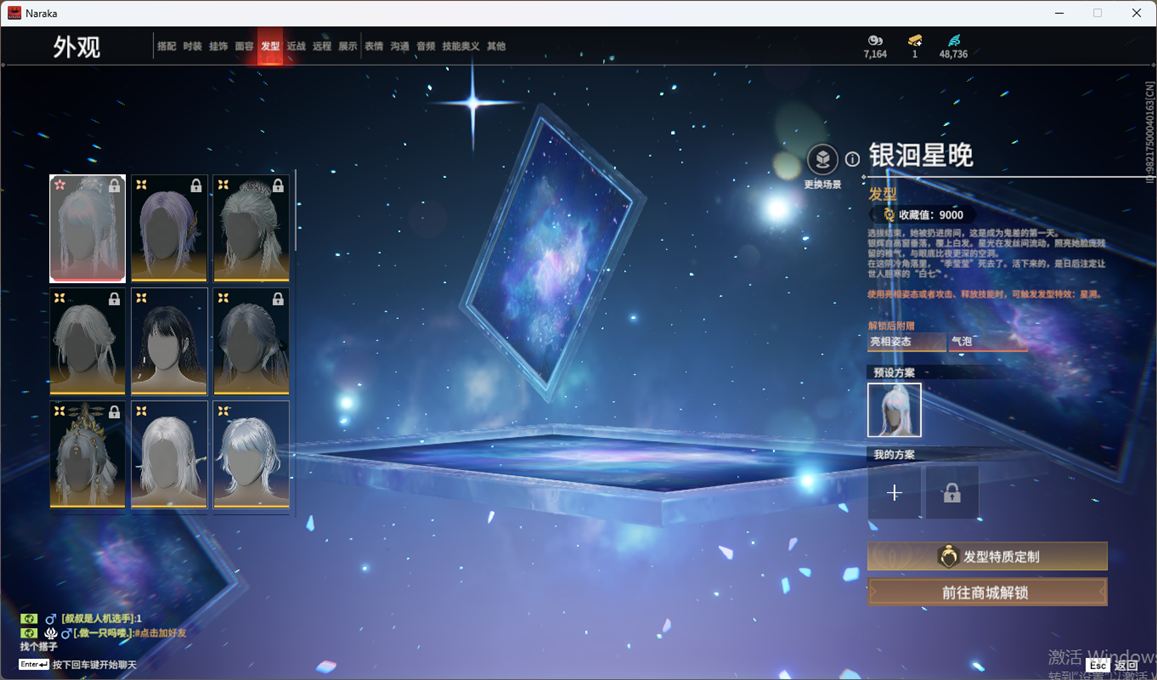Click the 收藏值 collection value icon
The height and width of the screenshot is (680, 1157).
(888, 215)
